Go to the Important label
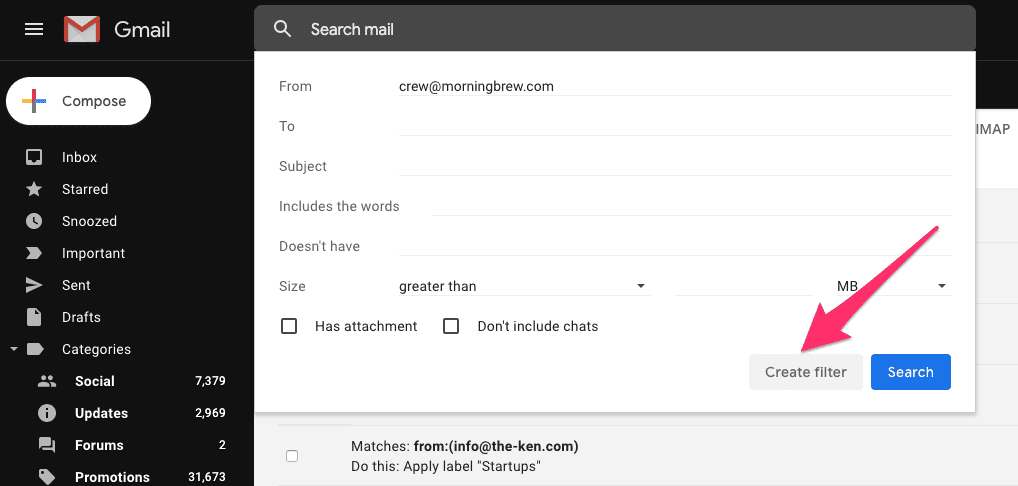Image resolution: width=1018 pixels, height=486 pixels. 93,254
